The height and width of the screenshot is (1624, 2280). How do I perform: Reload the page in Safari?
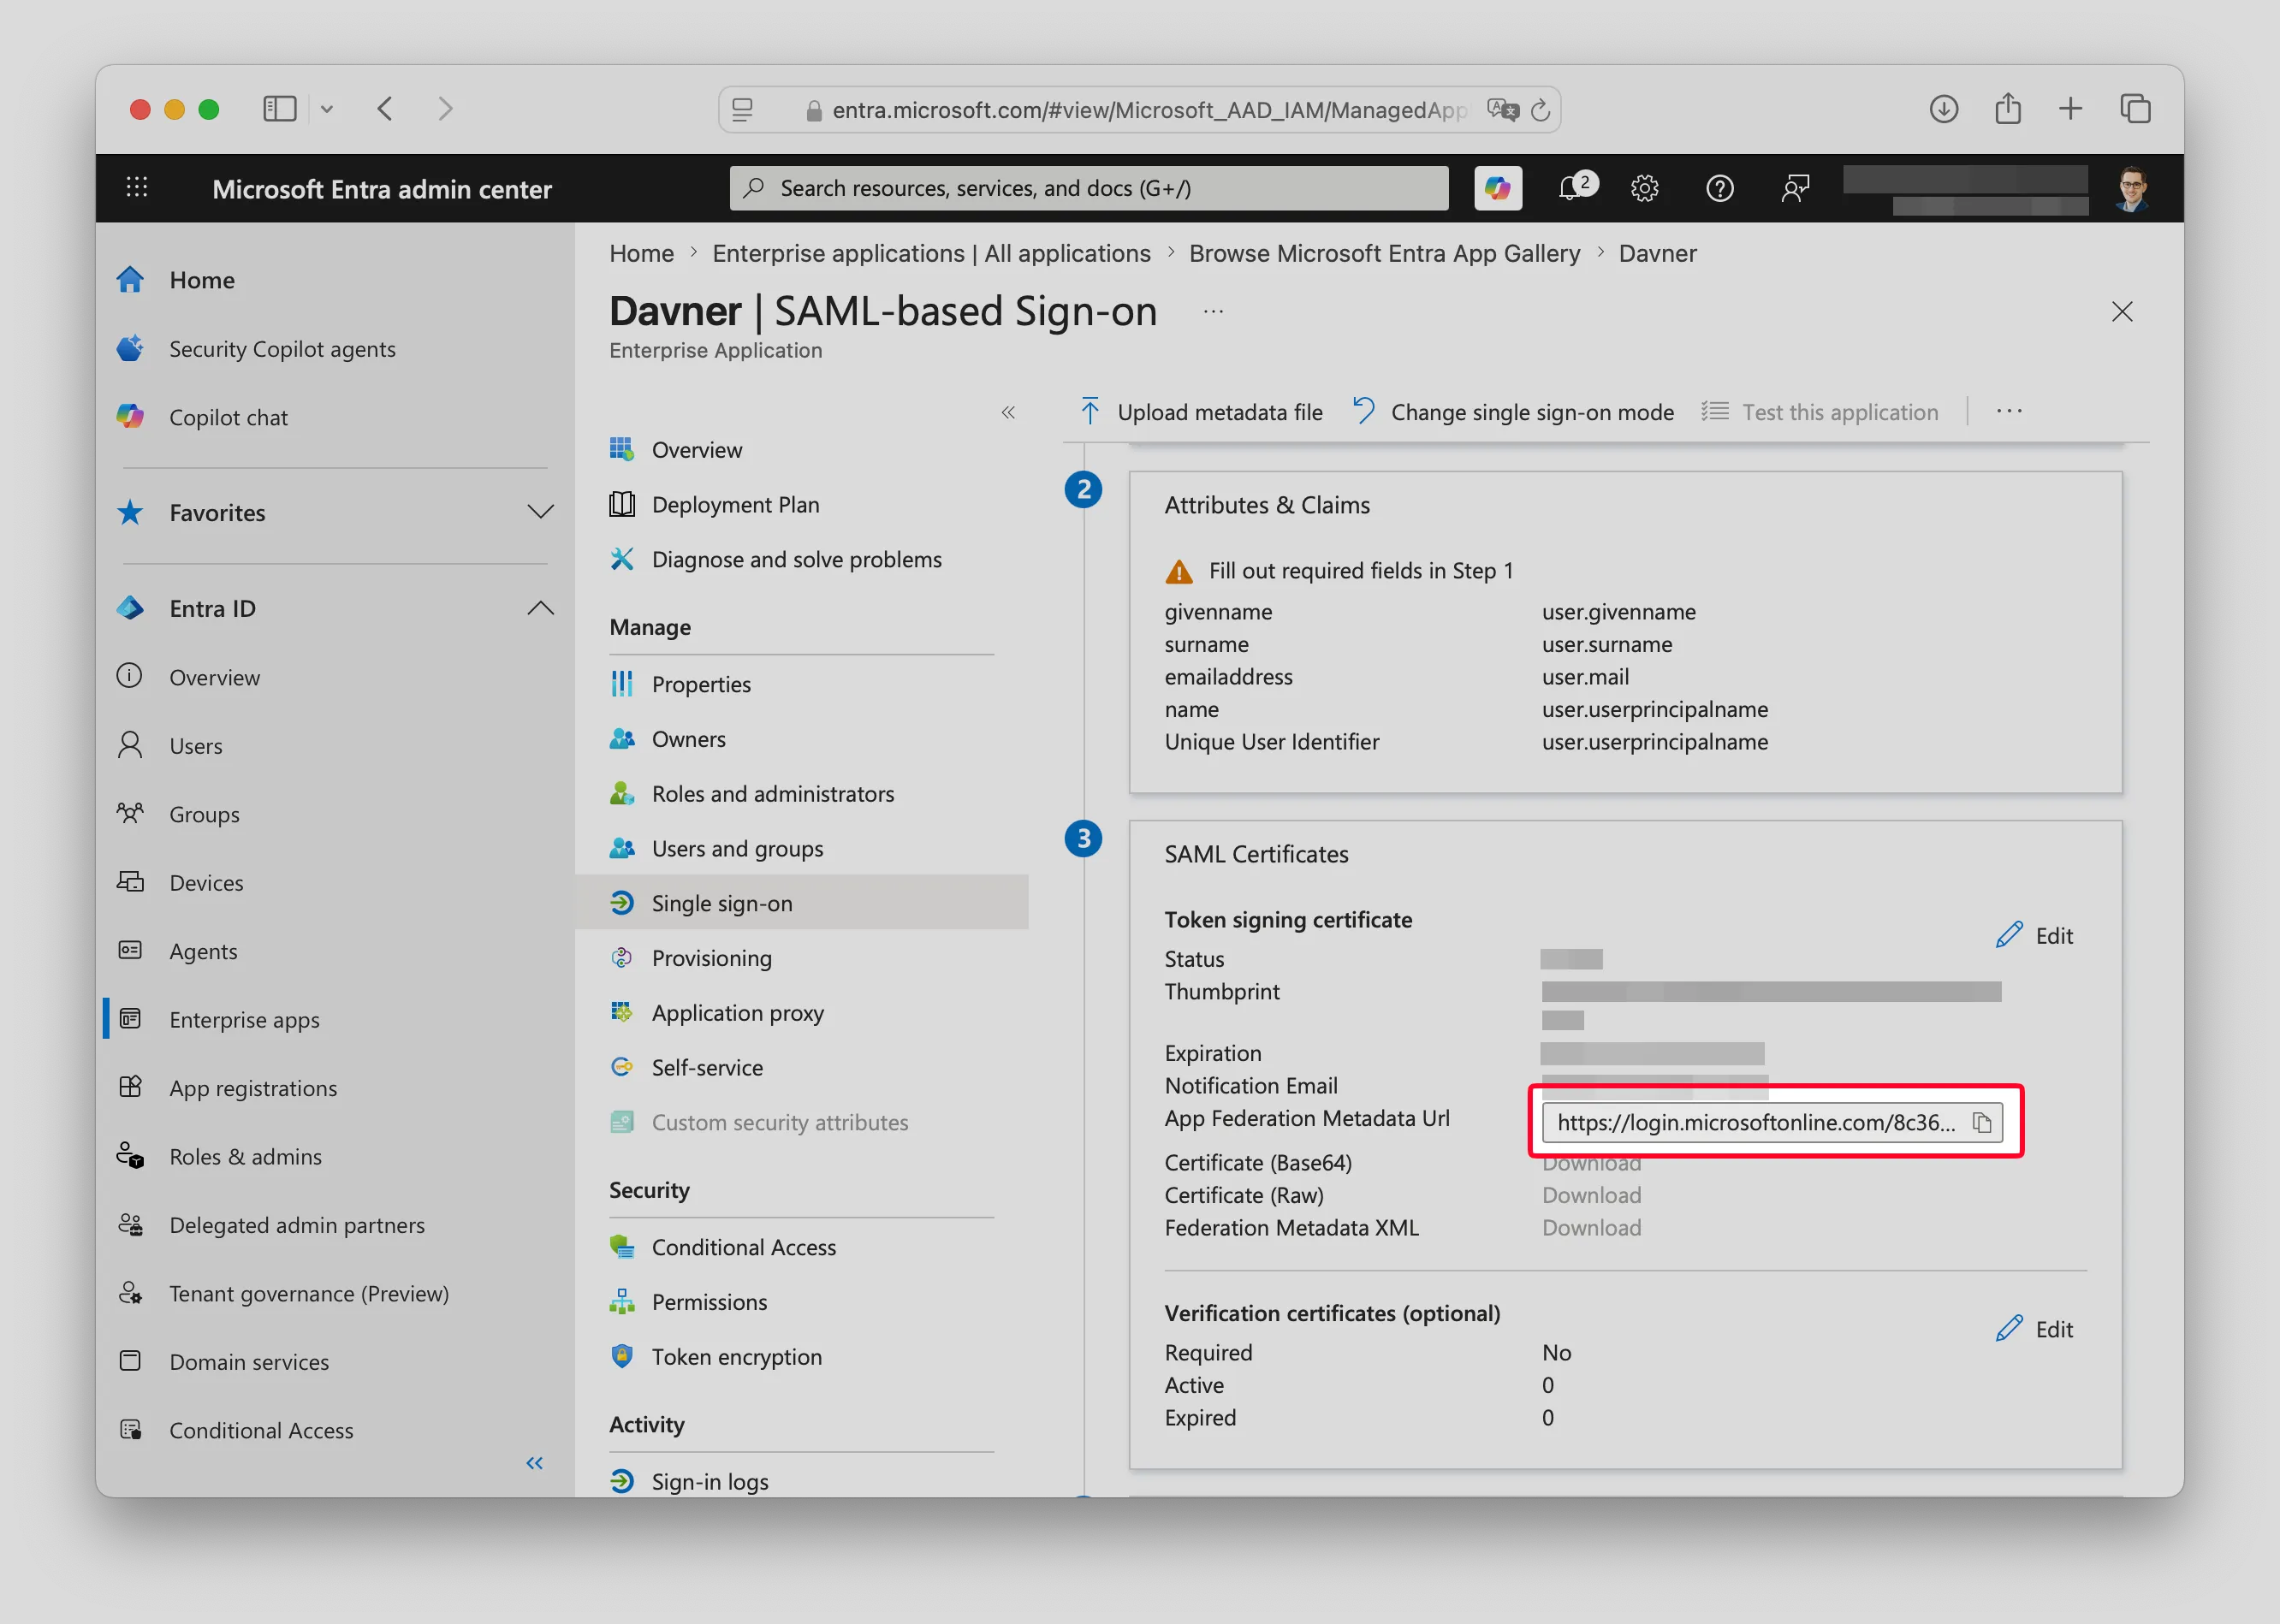click(1541, 110)
